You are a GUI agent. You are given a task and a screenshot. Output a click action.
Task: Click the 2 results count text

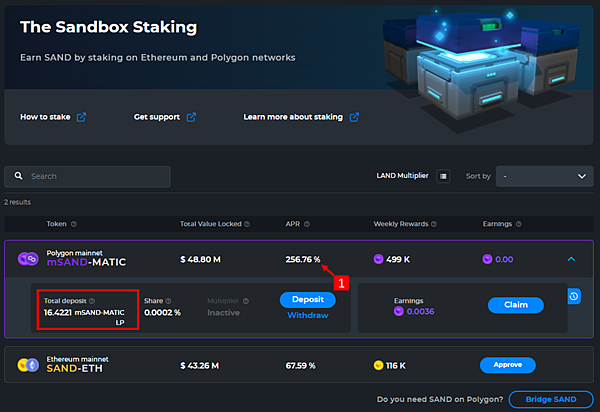tap(18, 202)
